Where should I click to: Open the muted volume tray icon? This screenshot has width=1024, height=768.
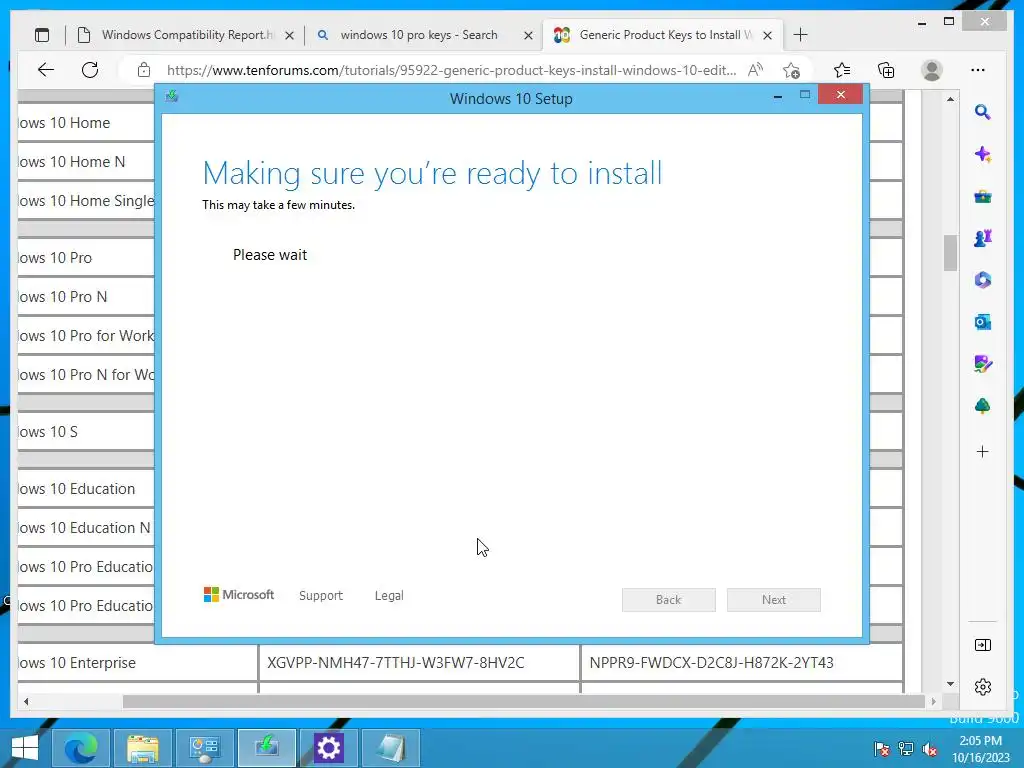[930, 749]
